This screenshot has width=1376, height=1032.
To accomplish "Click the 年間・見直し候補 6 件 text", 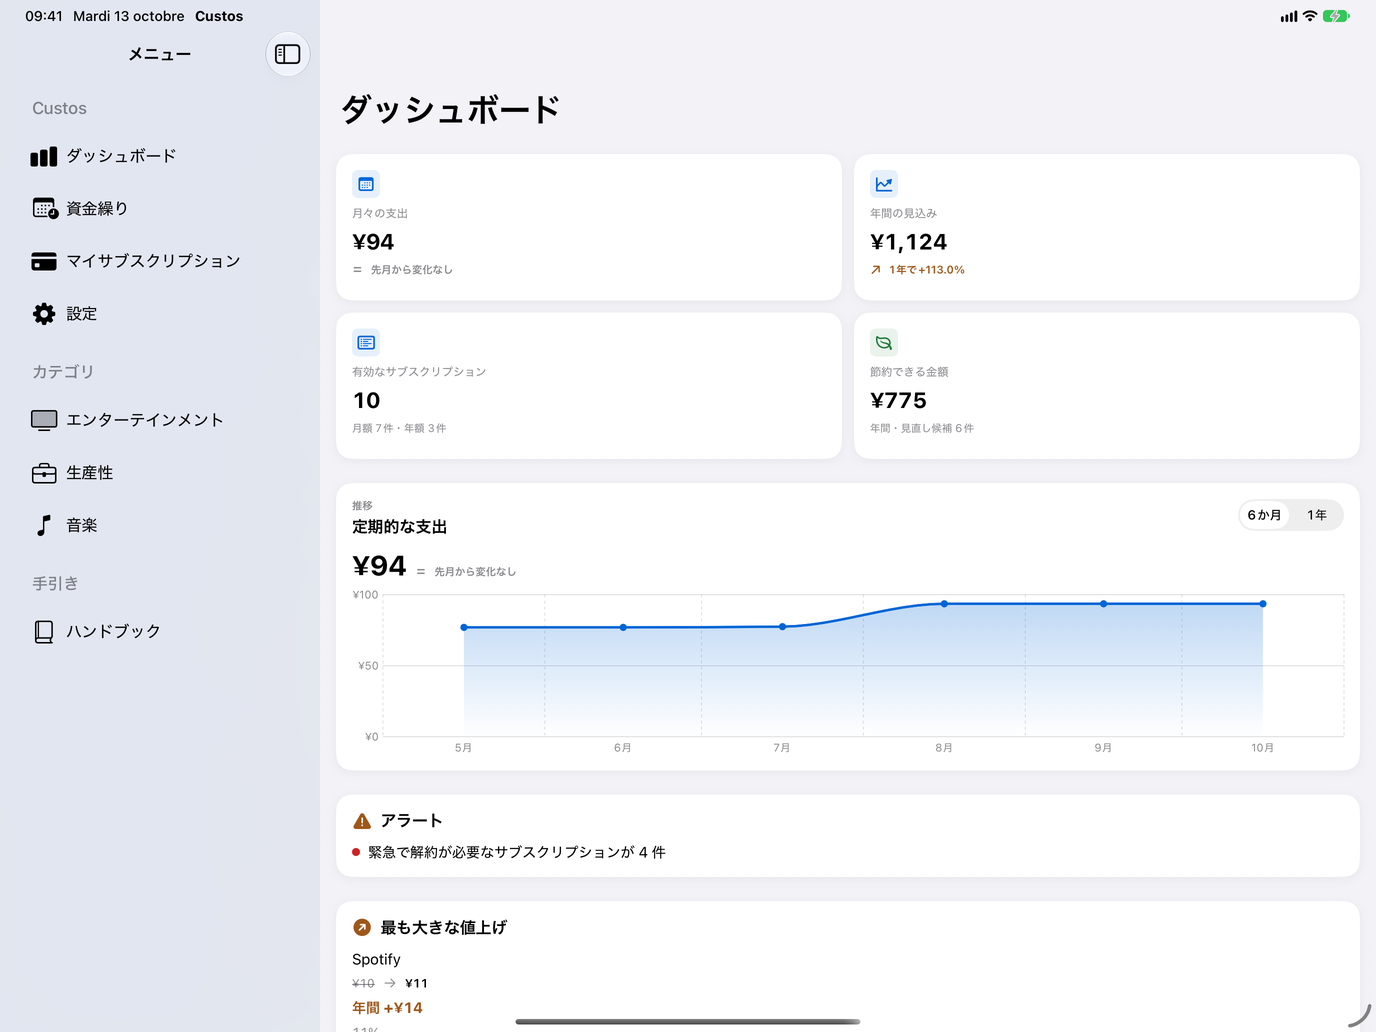I will click(x=922, y=428).
